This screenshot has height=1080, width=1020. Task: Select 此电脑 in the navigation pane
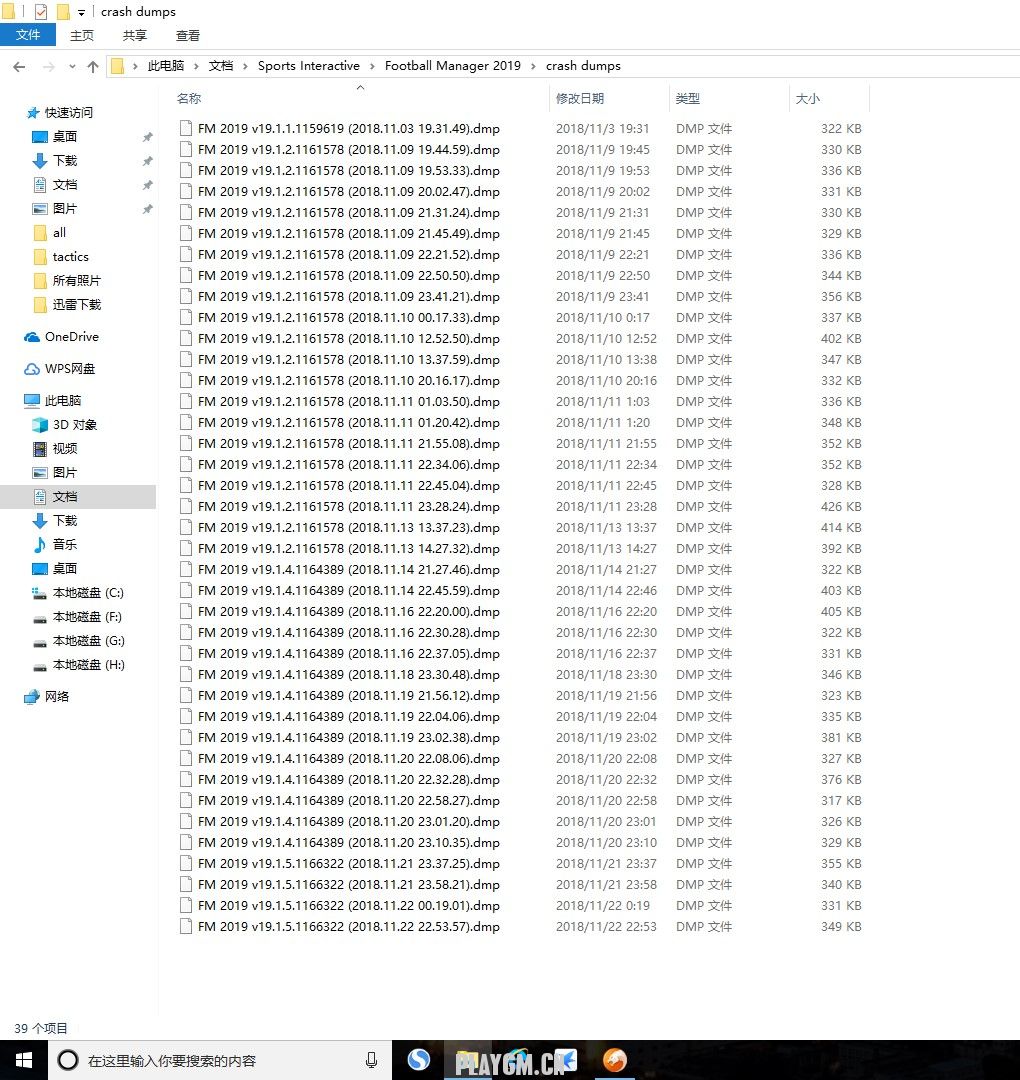63,401
